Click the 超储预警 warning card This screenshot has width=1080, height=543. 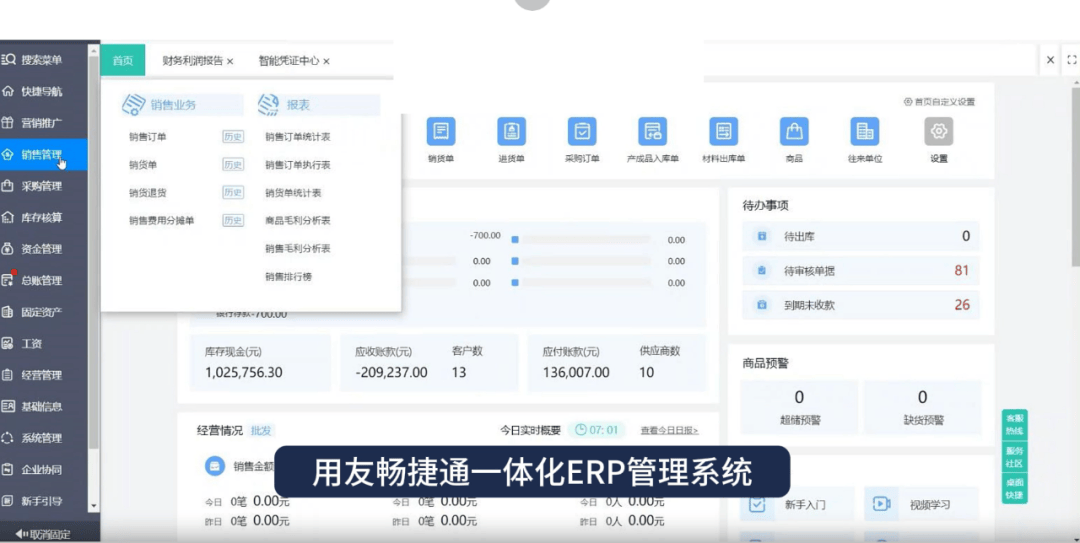click(799, 407)
